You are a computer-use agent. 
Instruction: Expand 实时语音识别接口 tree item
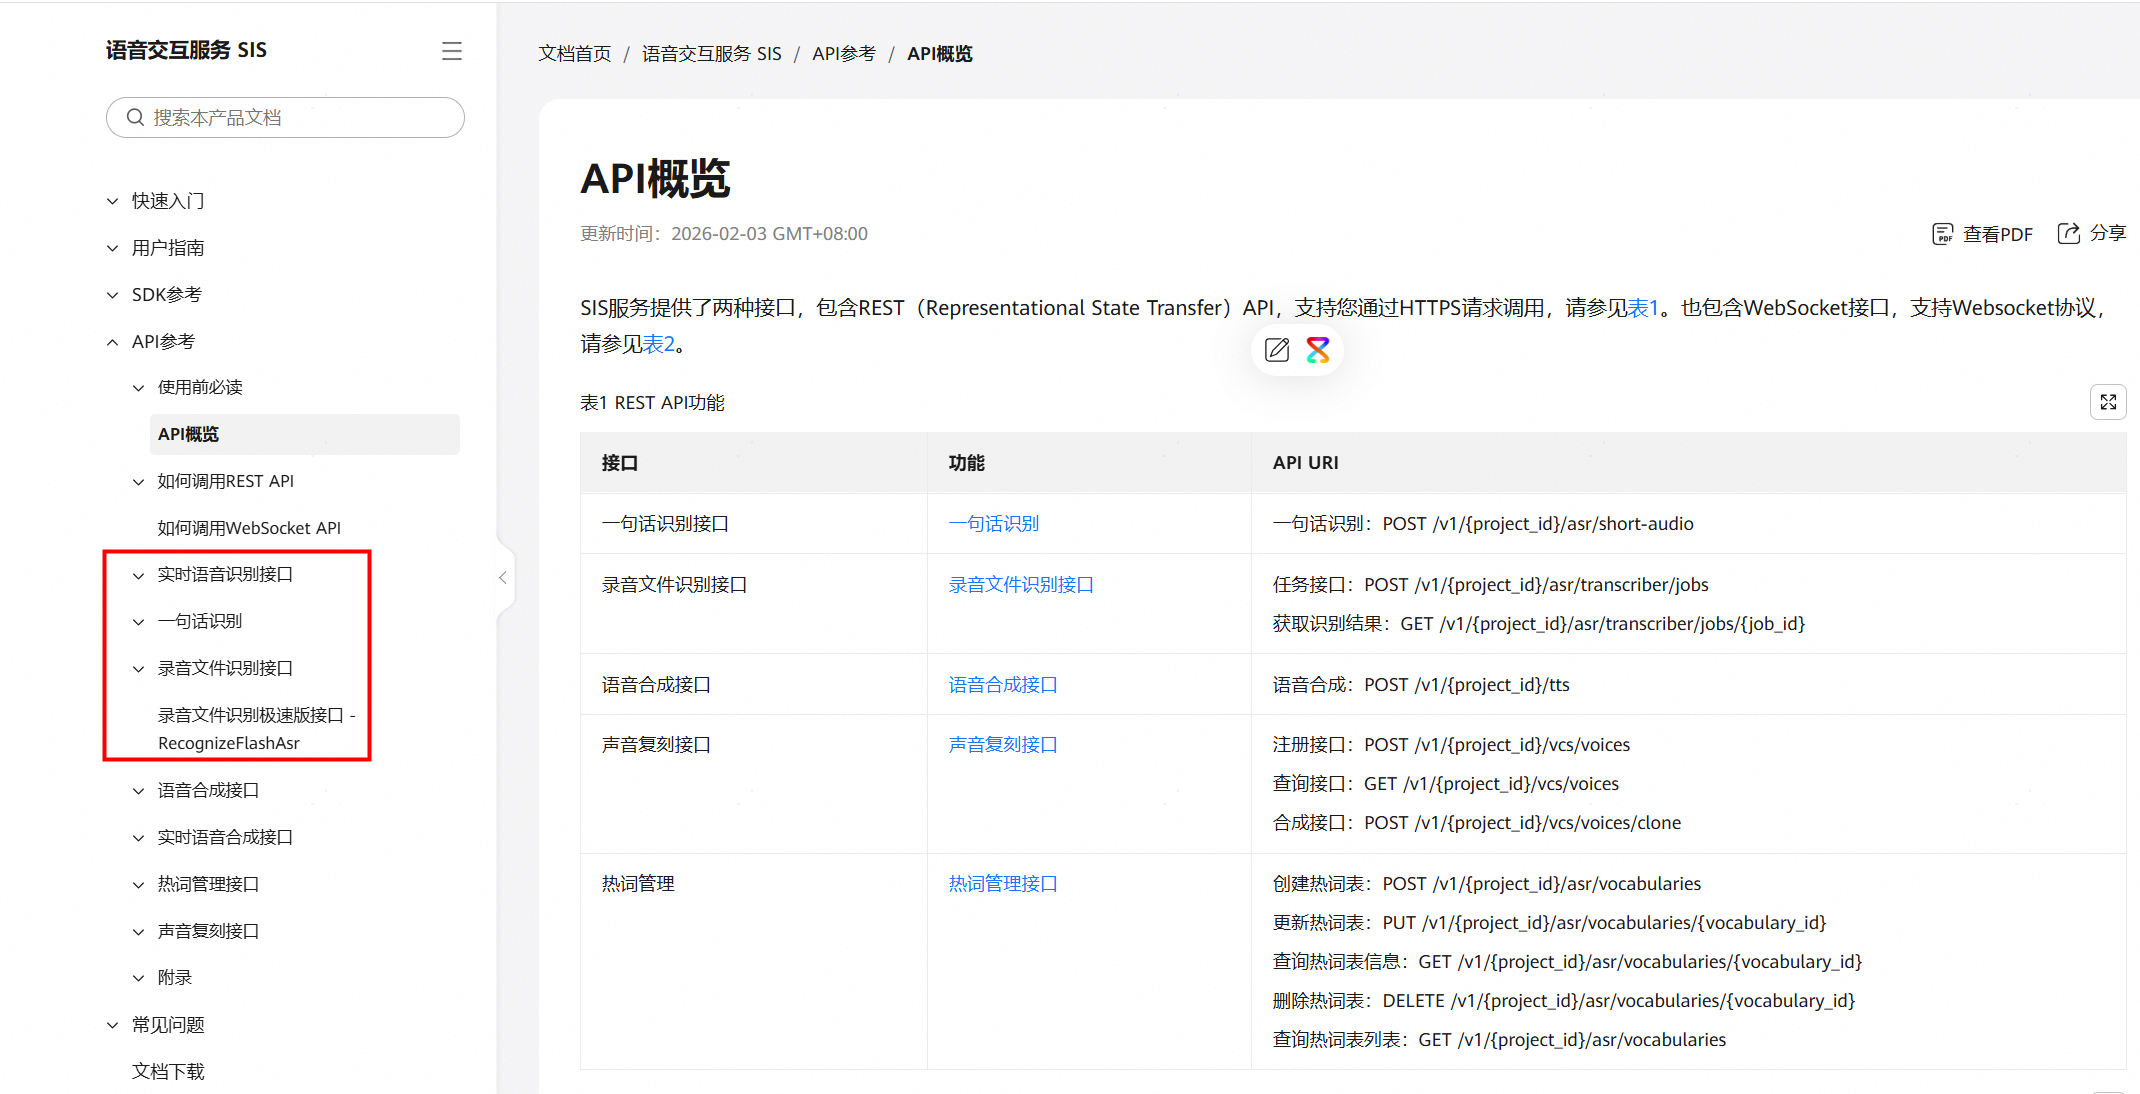tap(139, 575)
